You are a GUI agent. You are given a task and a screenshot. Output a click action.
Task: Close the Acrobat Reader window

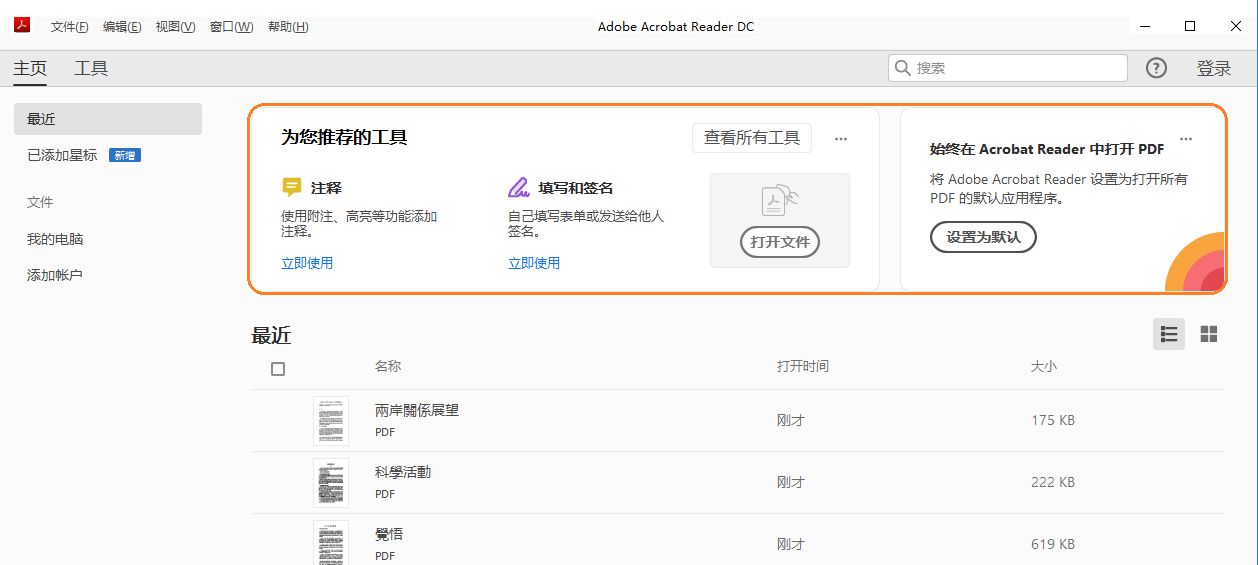click(1236, 26)
